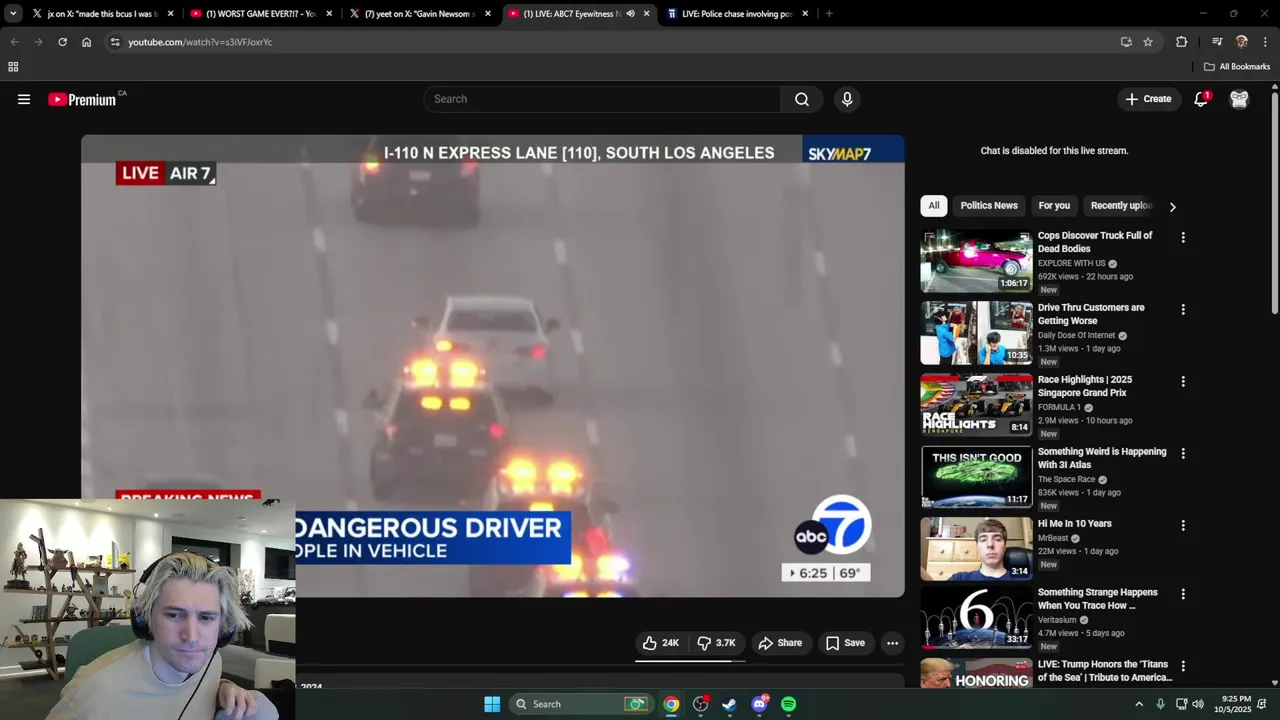
Task: Switch to 'Police chase involving' tab
Action: click(737, 14)
